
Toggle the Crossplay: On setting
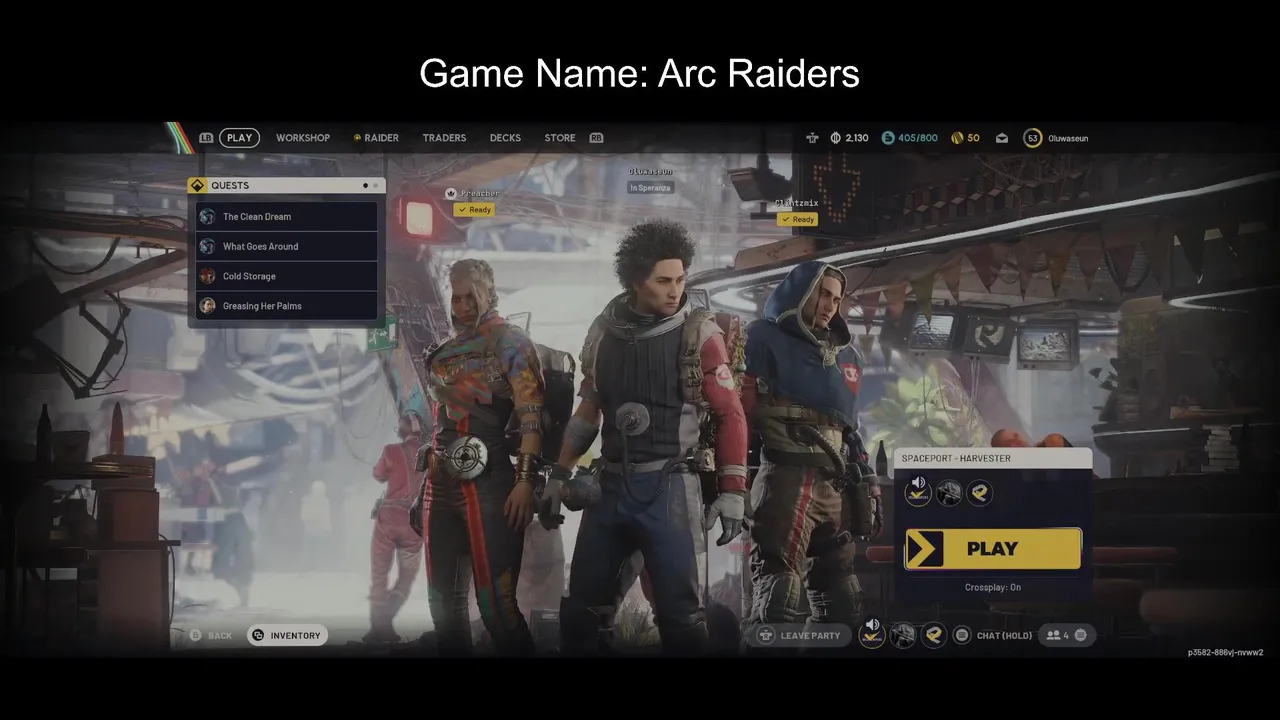click(992, 587)
